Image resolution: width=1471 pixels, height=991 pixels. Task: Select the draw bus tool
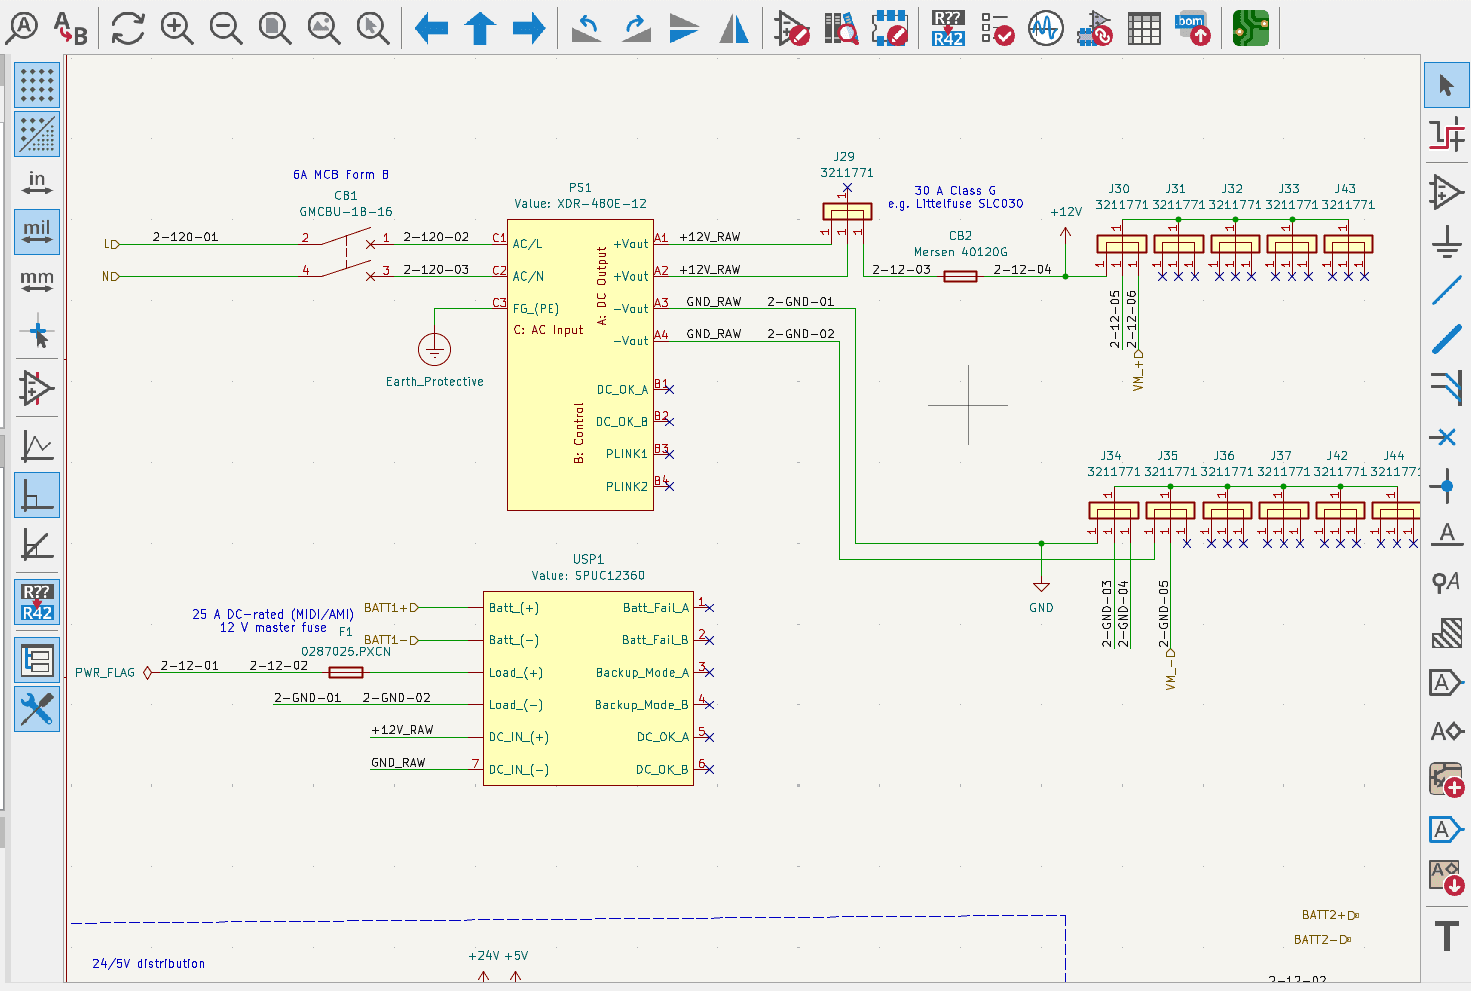[x=1446, y=339]
